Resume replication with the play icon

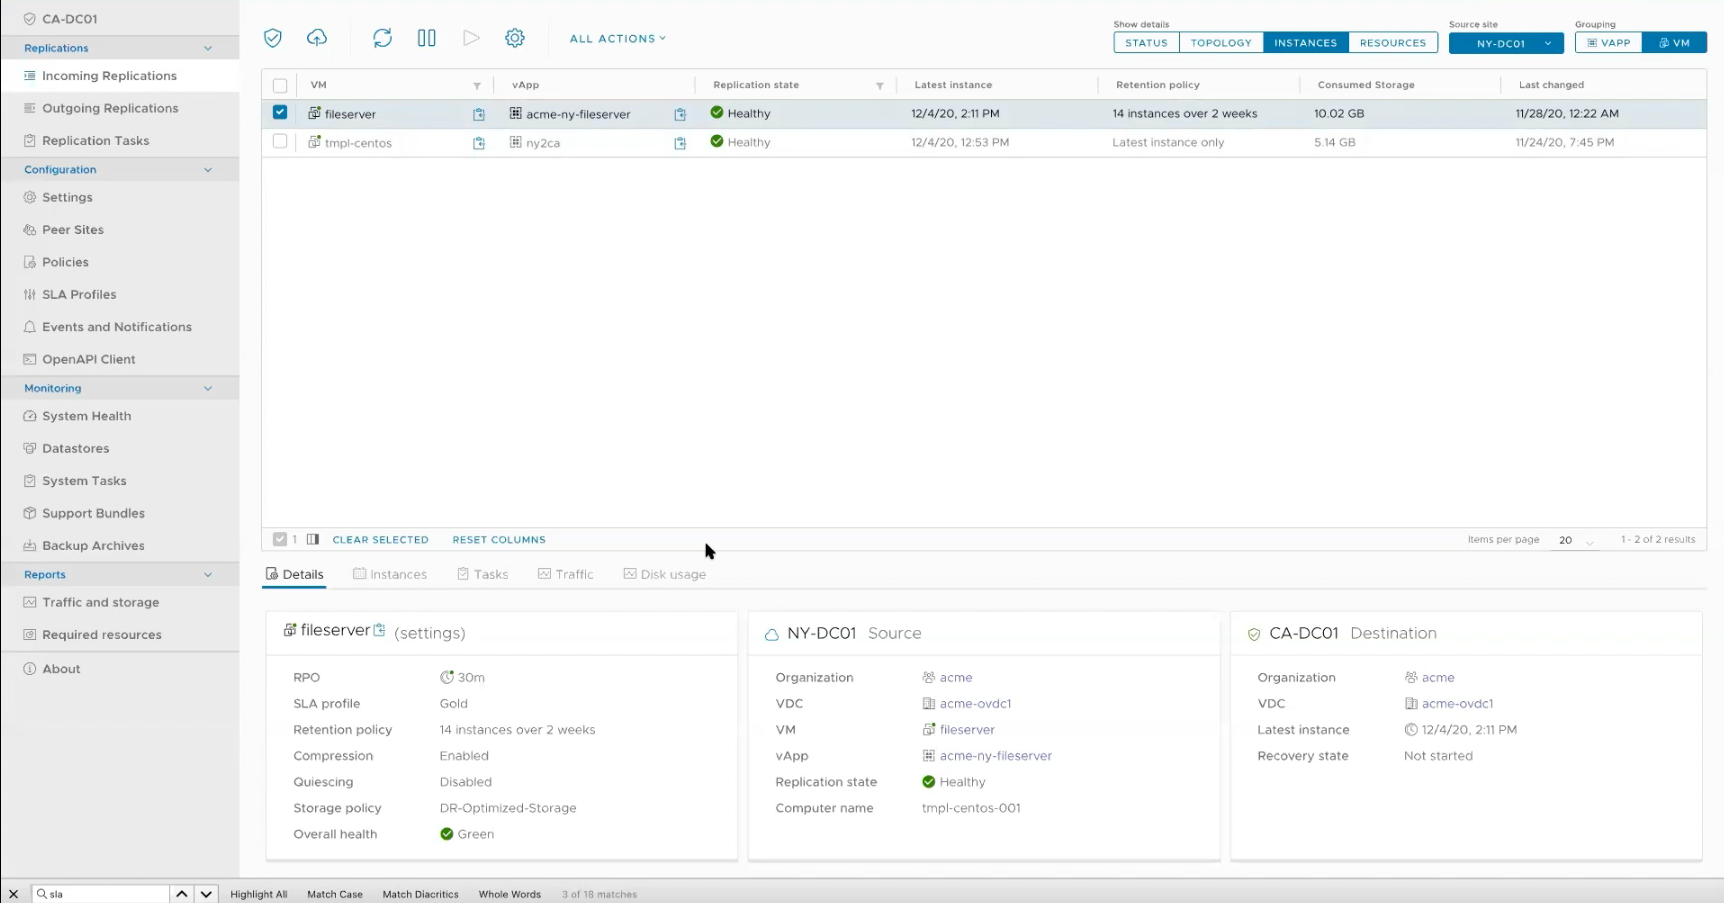click(471, 38)
